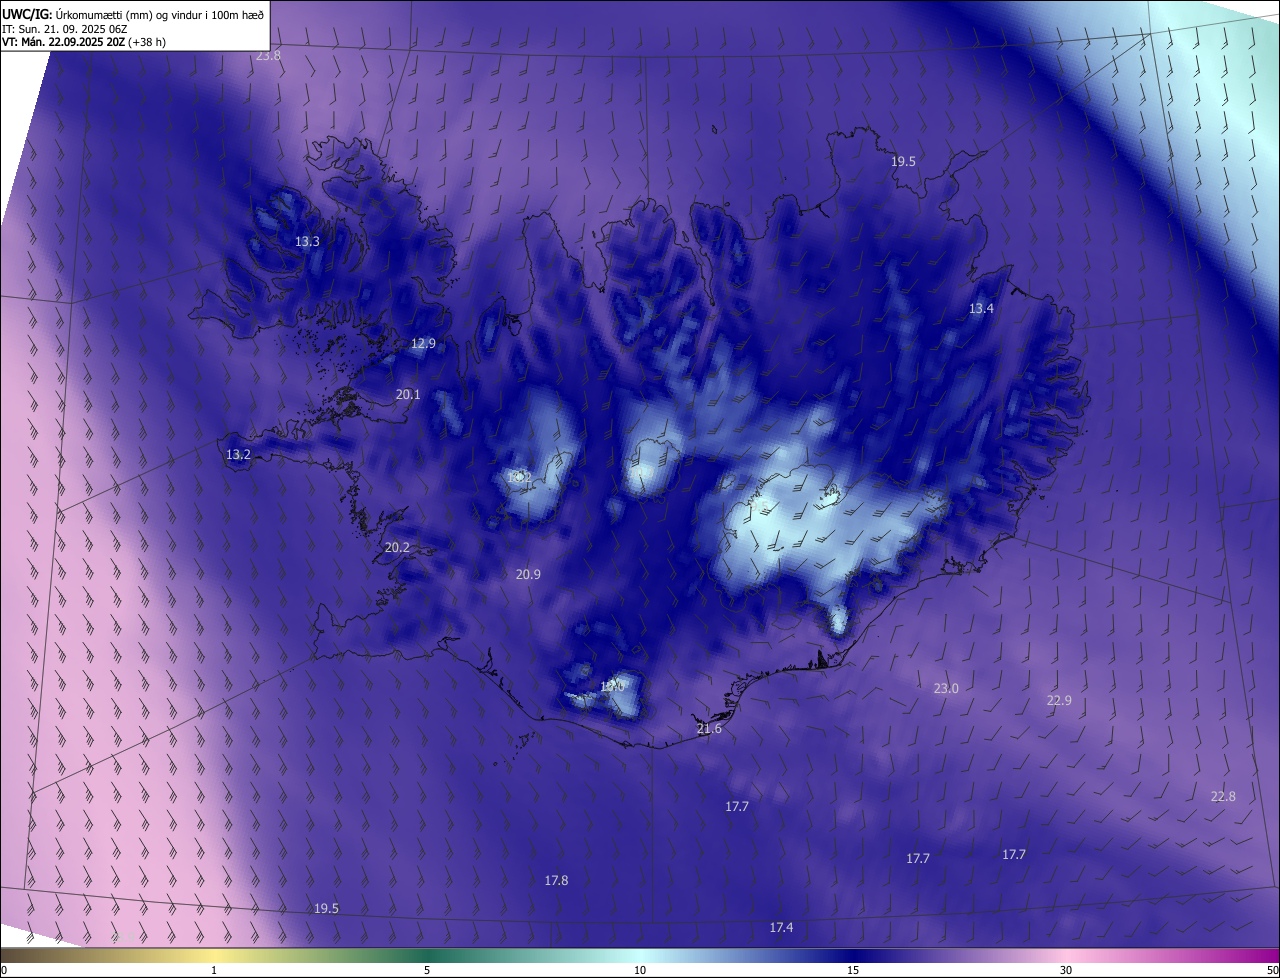Select the 13.4 map value
This screenshot has height=978, width=1280.
(x=981, y=309)
